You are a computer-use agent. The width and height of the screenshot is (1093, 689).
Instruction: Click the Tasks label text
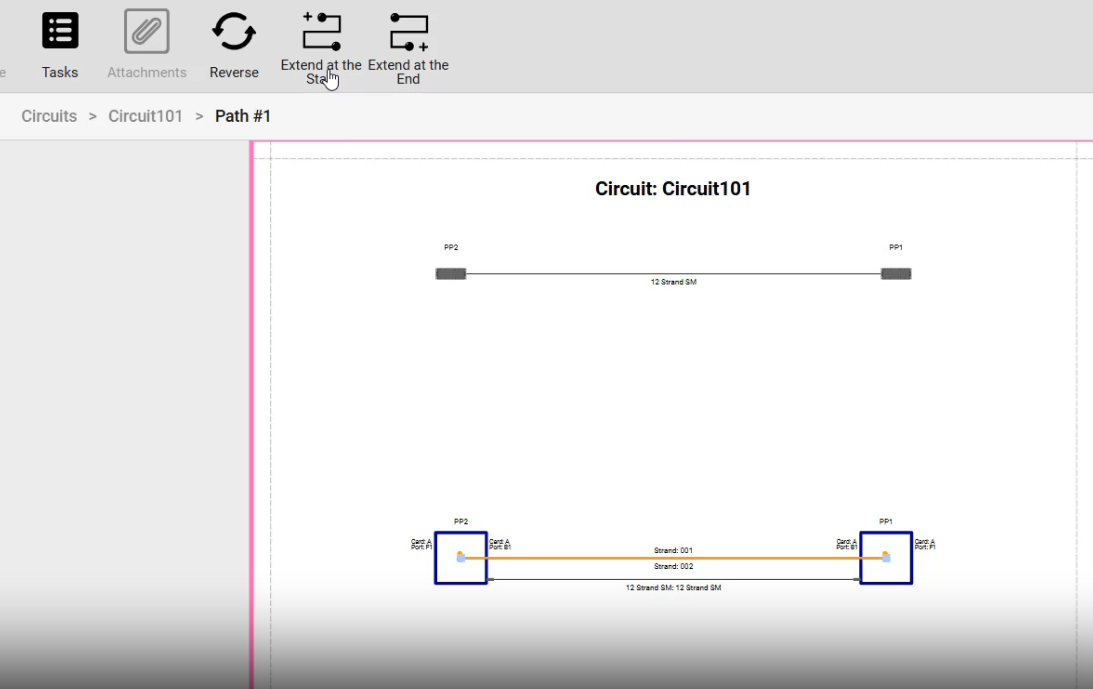click(60, 73)
